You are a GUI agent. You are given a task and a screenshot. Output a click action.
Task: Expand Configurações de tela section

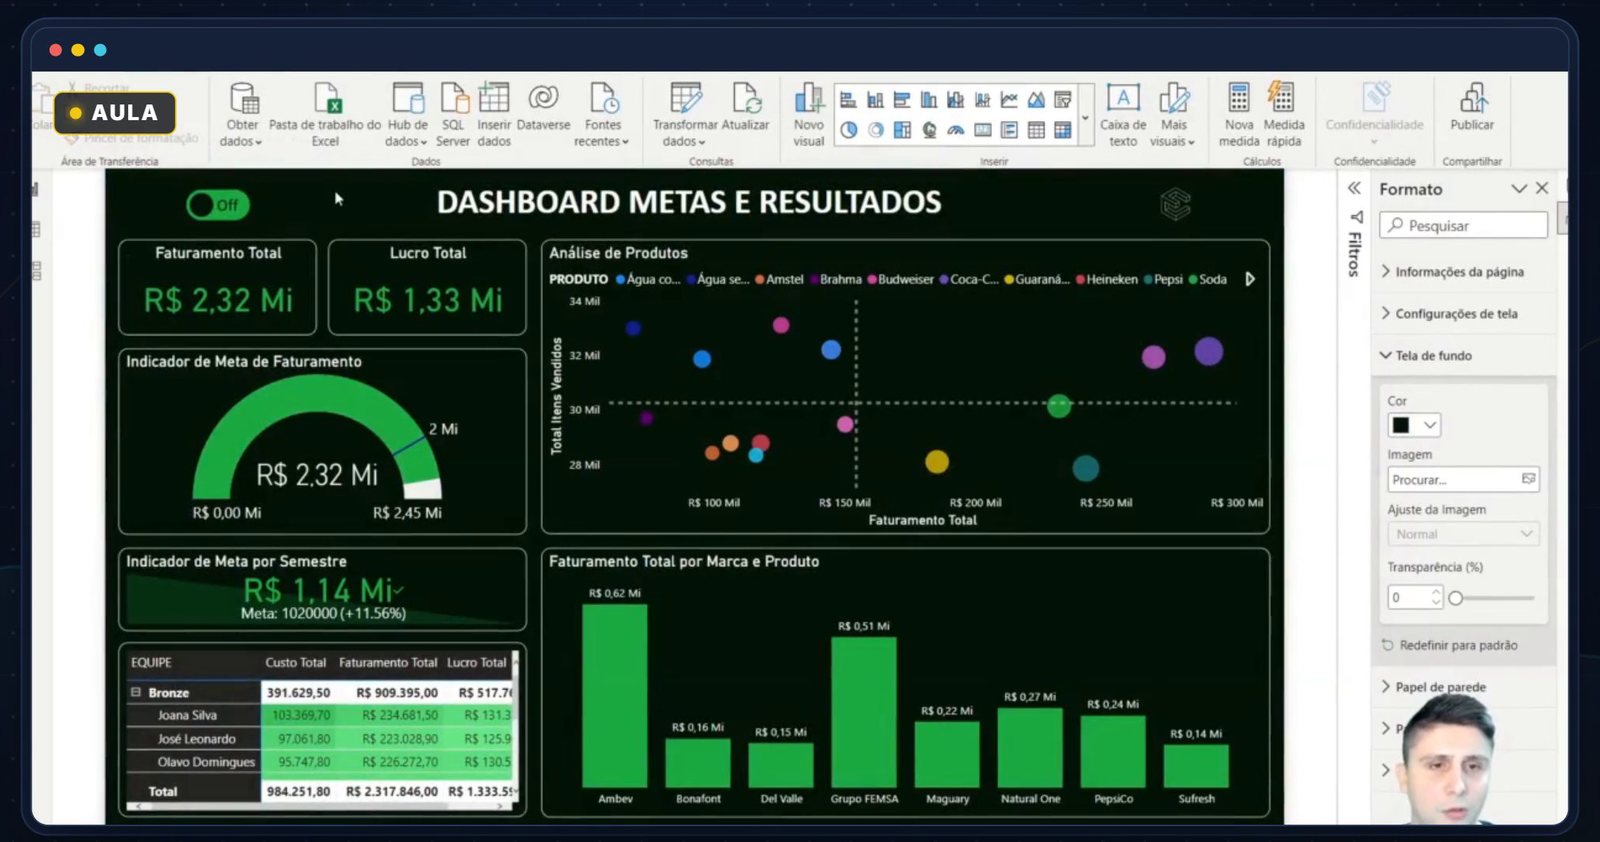pos(1449,314)
